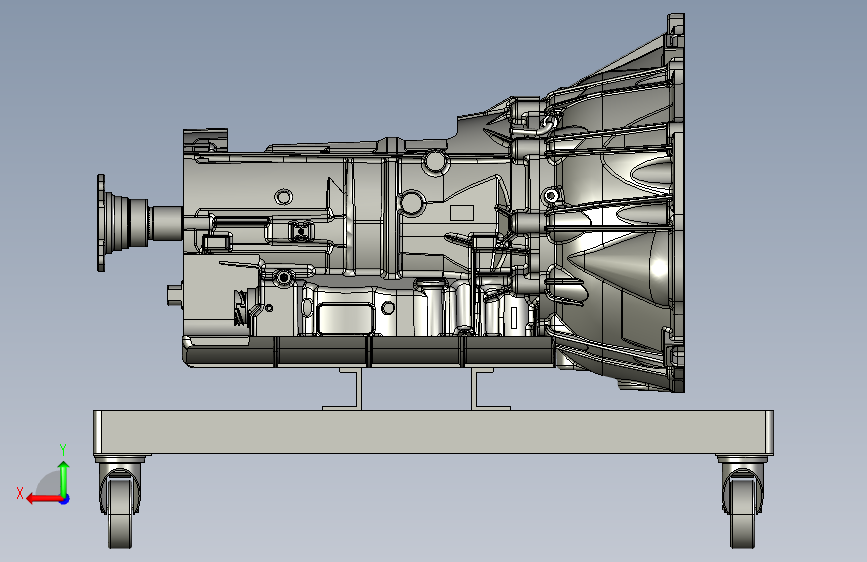Viewport: 867px width, 562px height.
Task: Click the green Y axis arrow of the triad
Action: (64, 479)
